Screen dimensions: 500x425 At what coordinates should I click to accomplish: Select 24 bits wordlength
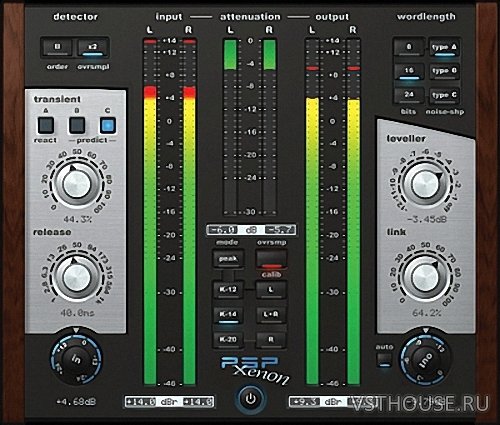[x=409, y=96]
